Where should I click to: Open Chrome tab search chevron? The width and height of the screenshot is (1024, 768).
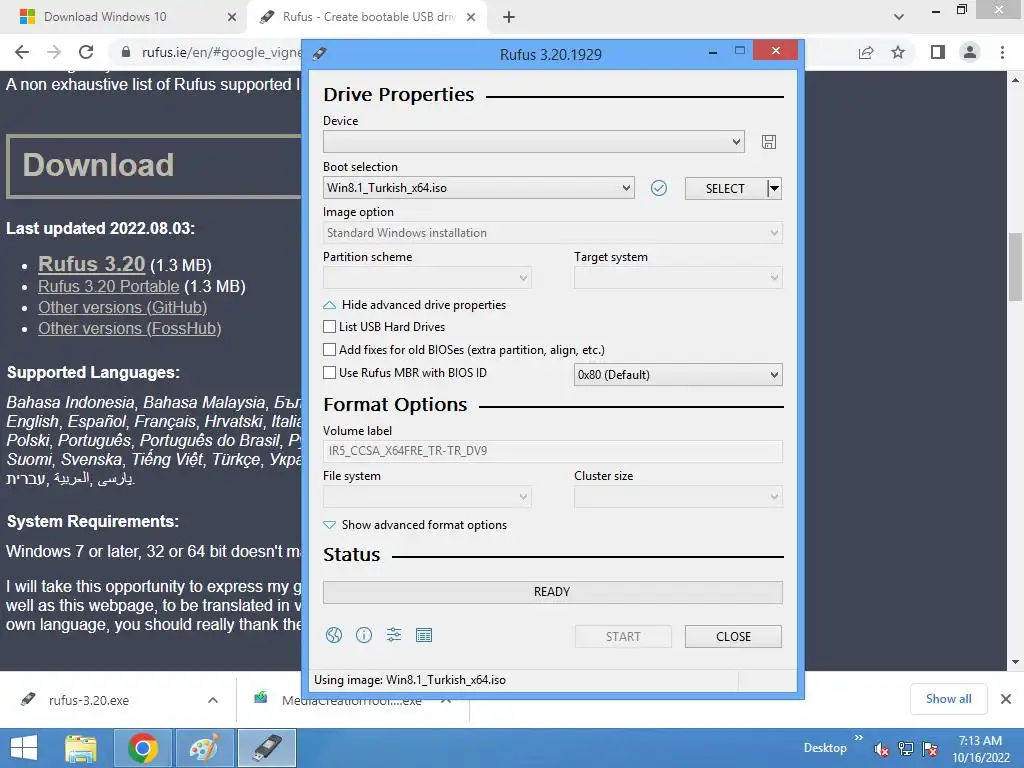click(x=899, y=17)
